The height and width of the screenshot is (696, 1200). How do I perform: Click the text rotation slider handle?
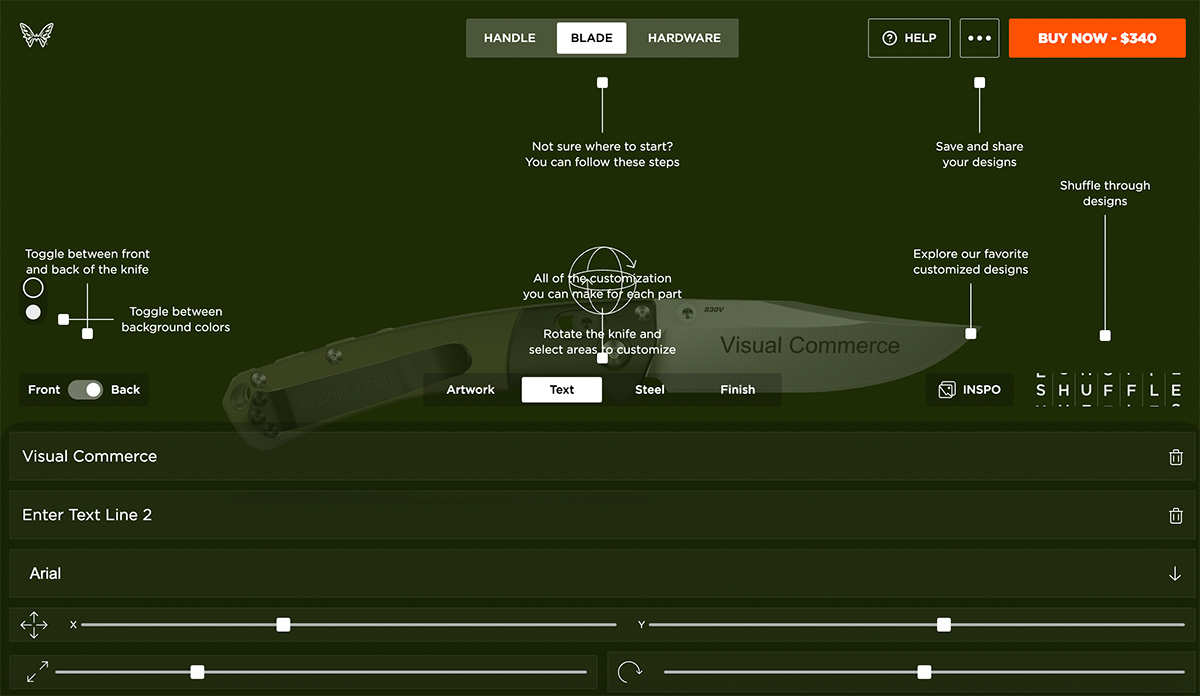pyautogui.click(x=924, y=672)
